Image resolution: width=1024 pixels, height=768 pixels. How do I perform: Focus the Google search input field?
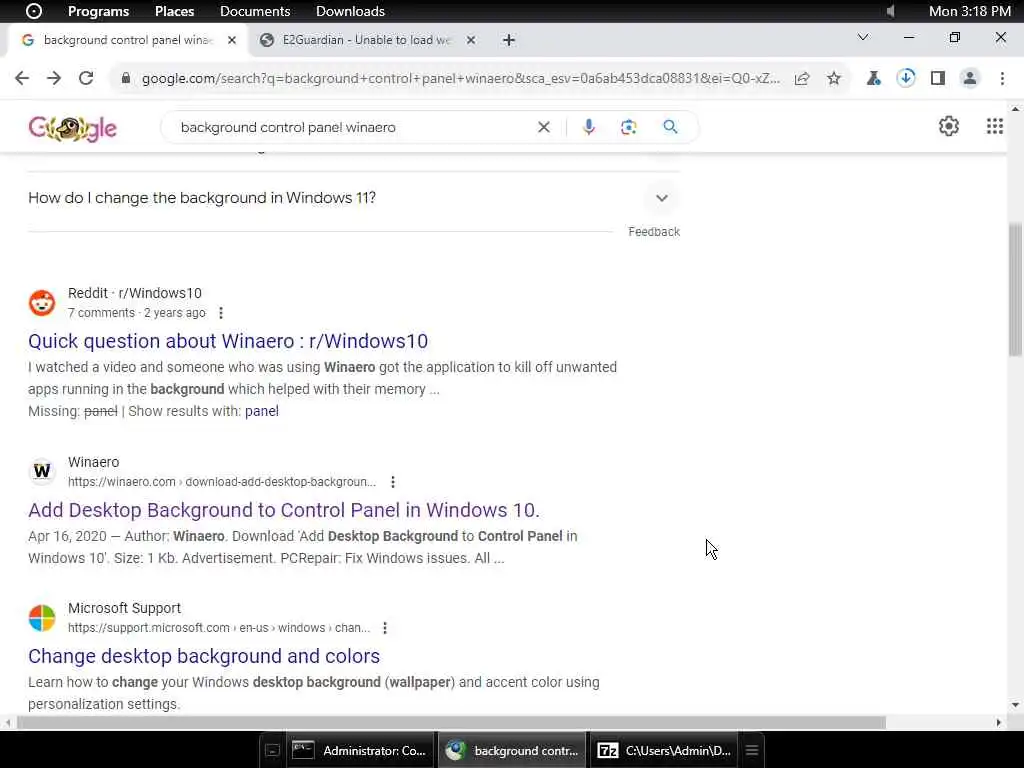(353, 127)
